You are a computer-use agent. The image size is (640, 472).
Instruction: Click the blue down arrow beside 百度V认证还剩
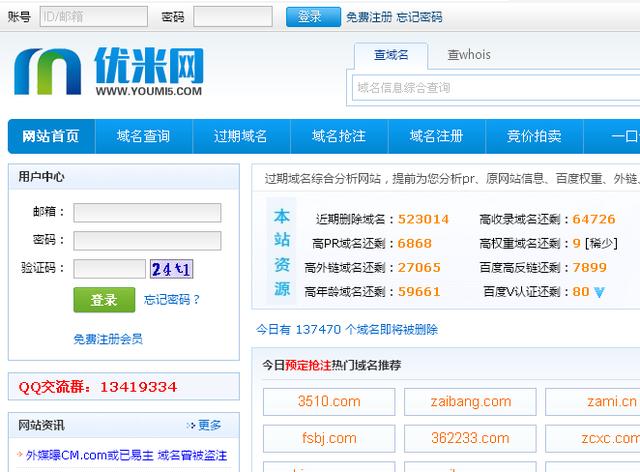[599, 292]
